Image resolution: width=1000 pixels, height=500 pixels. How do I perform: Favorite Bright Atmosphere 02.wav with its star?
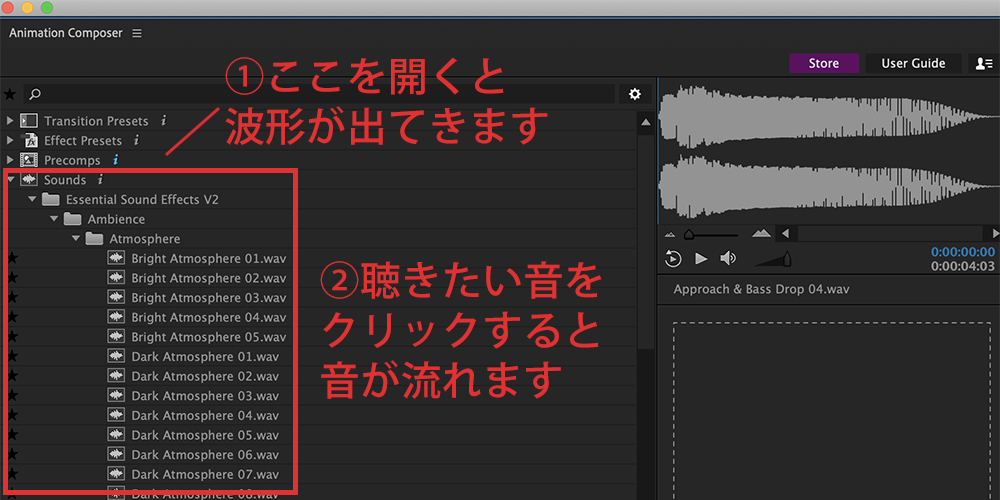coord(11,278)
